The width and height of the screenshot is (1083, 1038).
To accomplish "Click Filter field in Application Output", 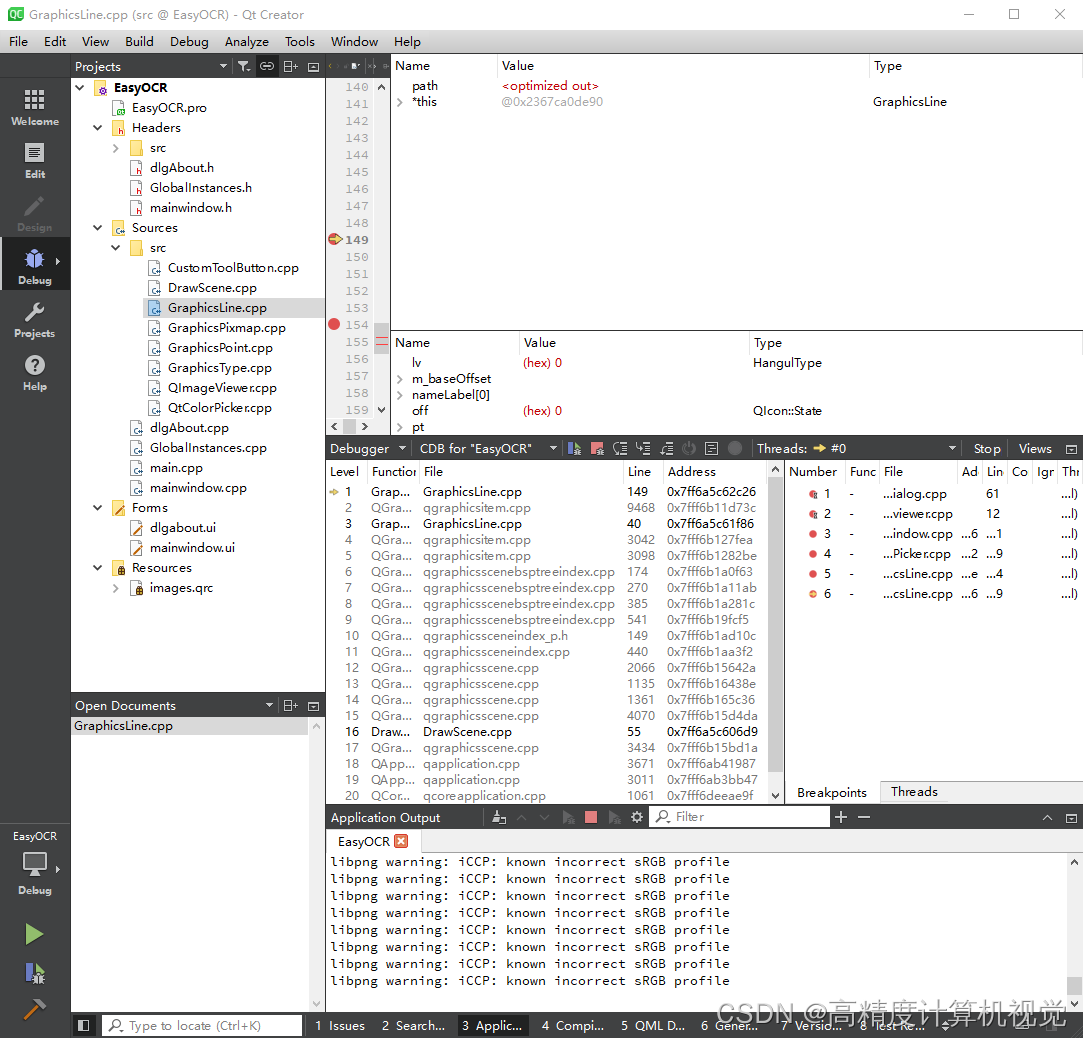I will [x=741, y=817].
